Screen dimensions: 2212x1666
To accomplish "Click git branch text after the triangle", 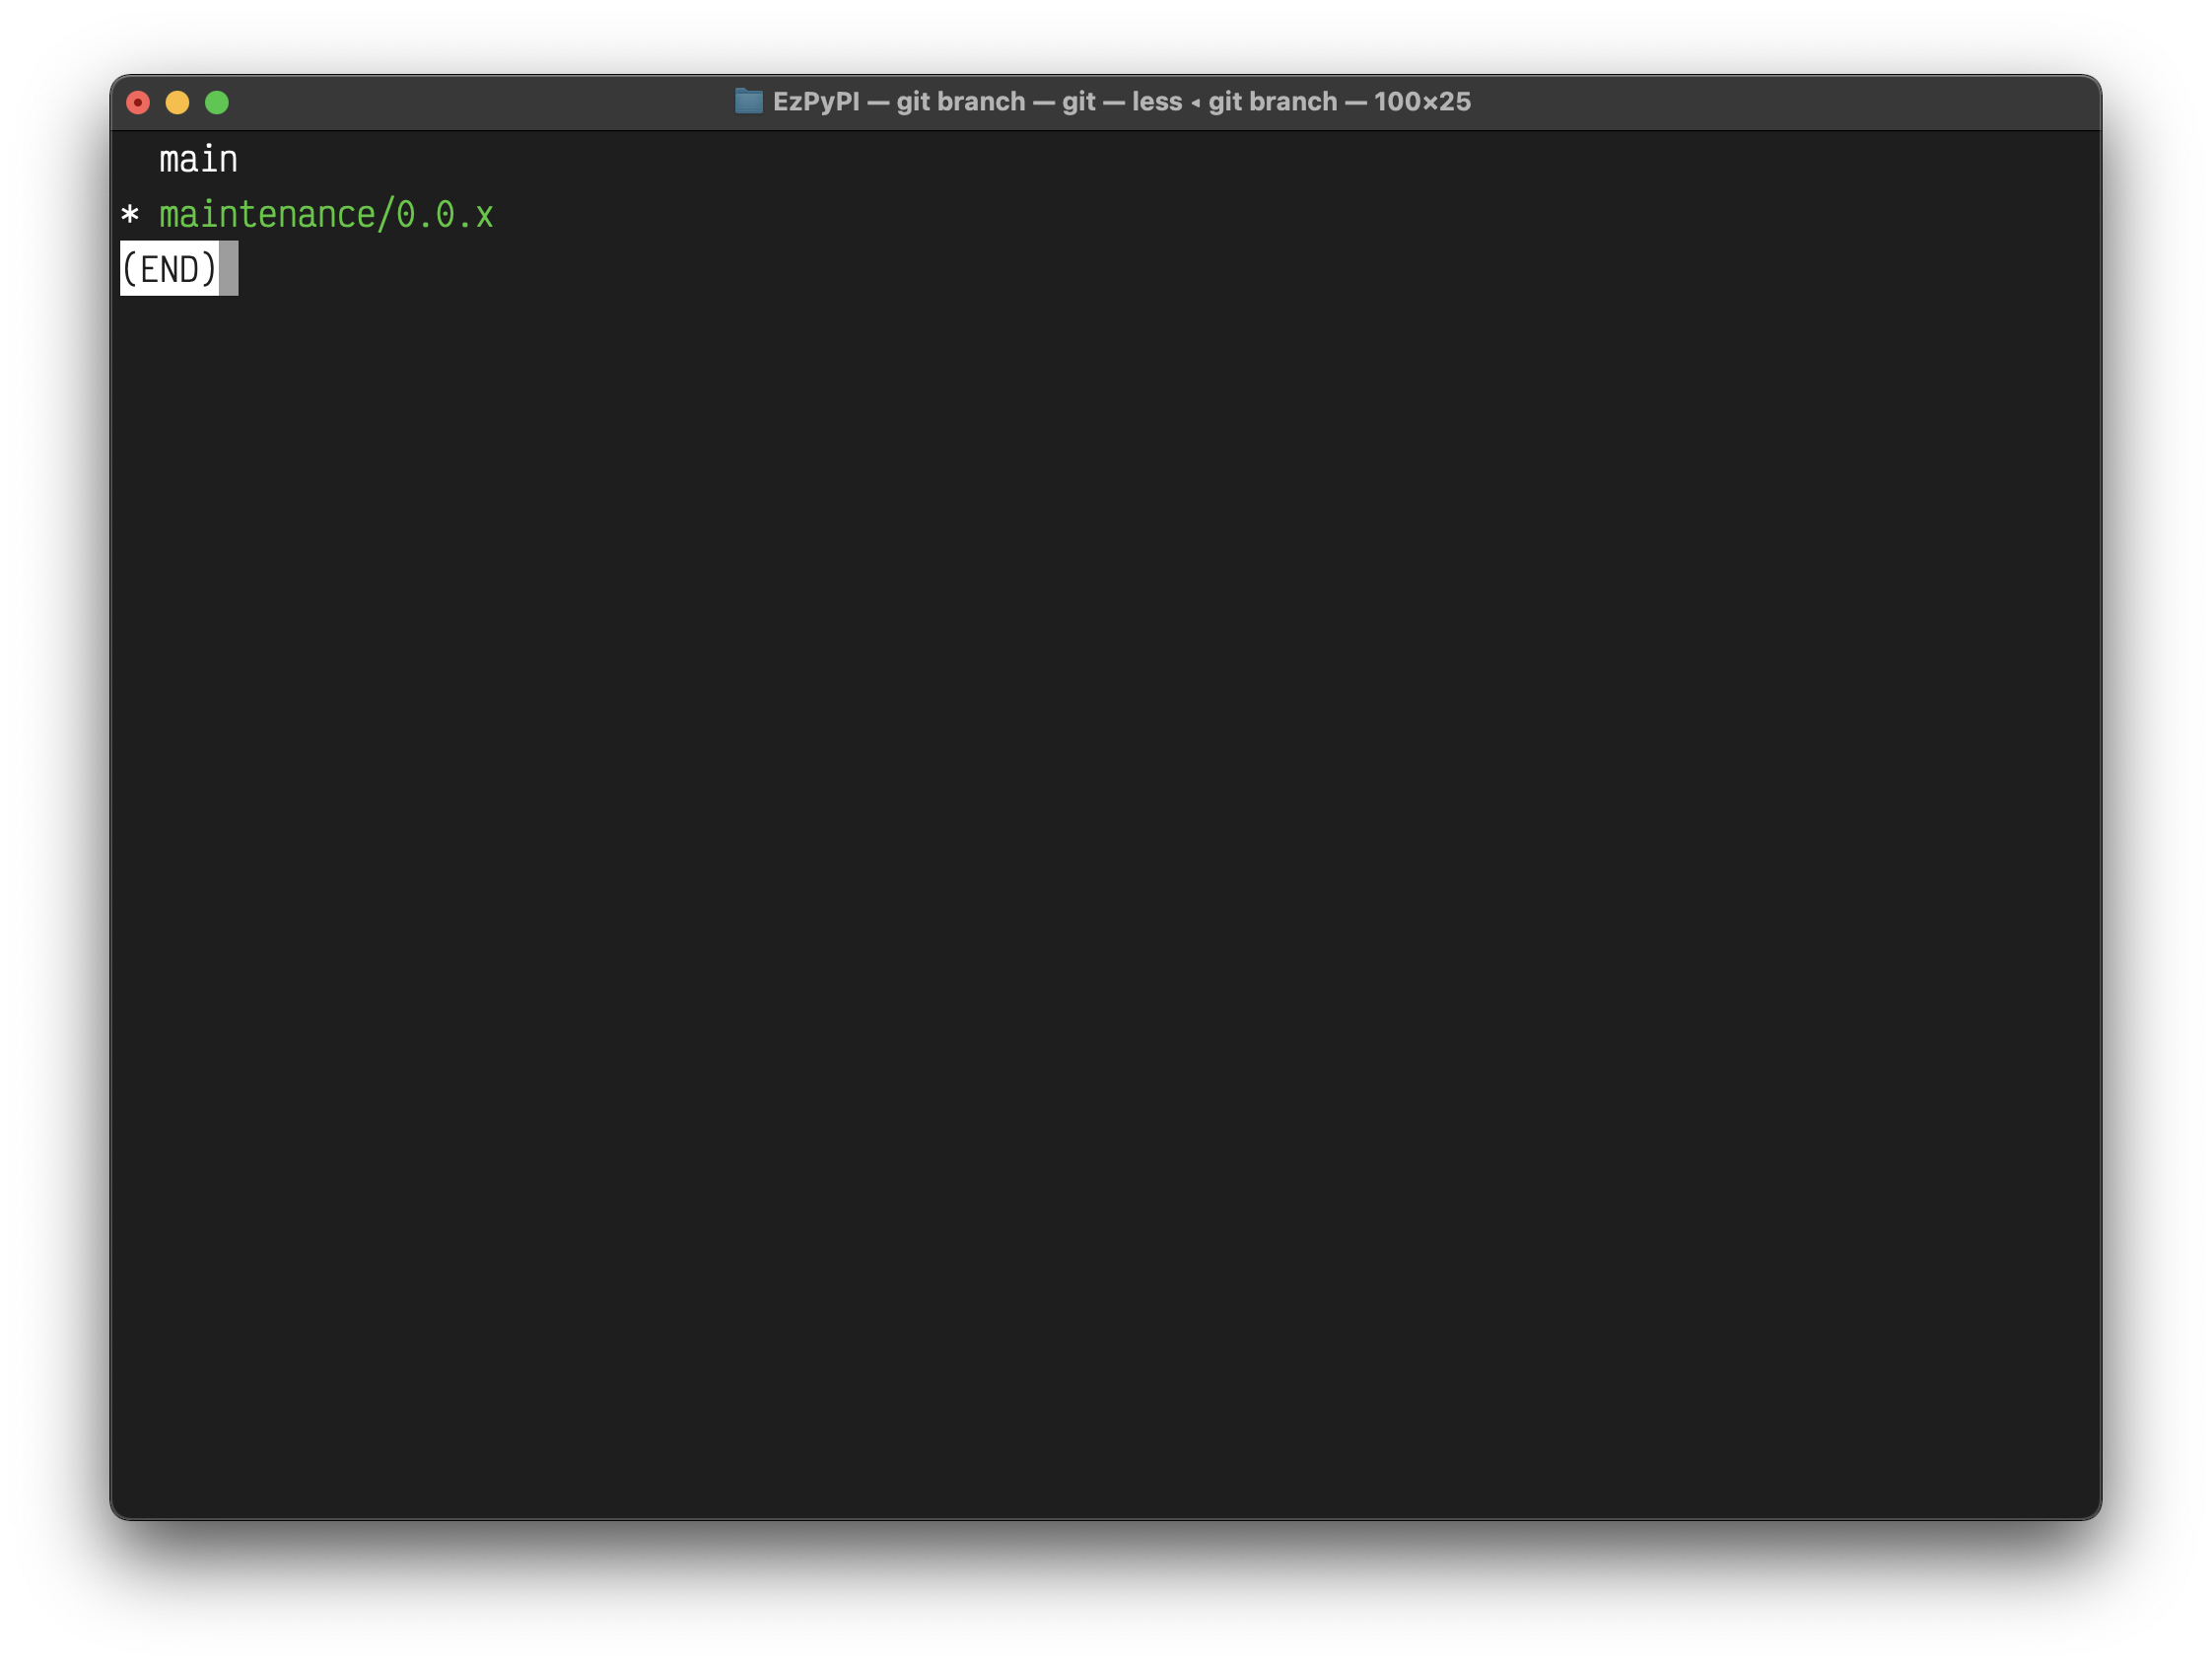I will click(x=1272, y=102).
